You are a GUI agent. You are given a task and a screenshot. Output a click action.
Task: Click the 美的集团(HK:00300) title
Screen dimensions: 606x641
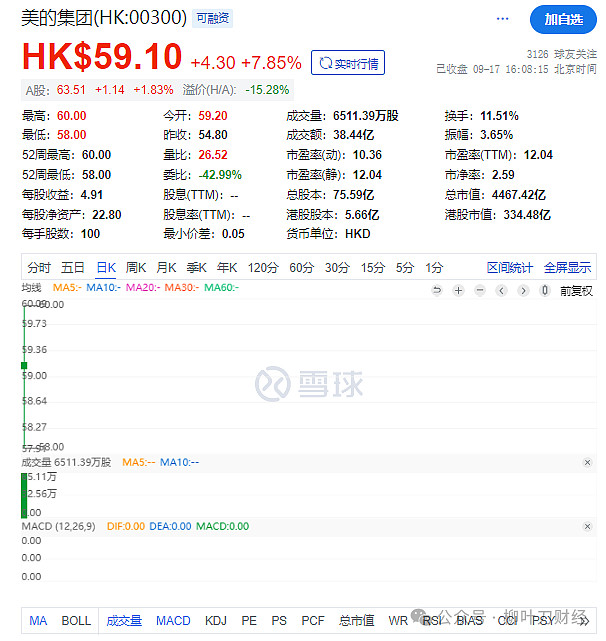[104, 18]
